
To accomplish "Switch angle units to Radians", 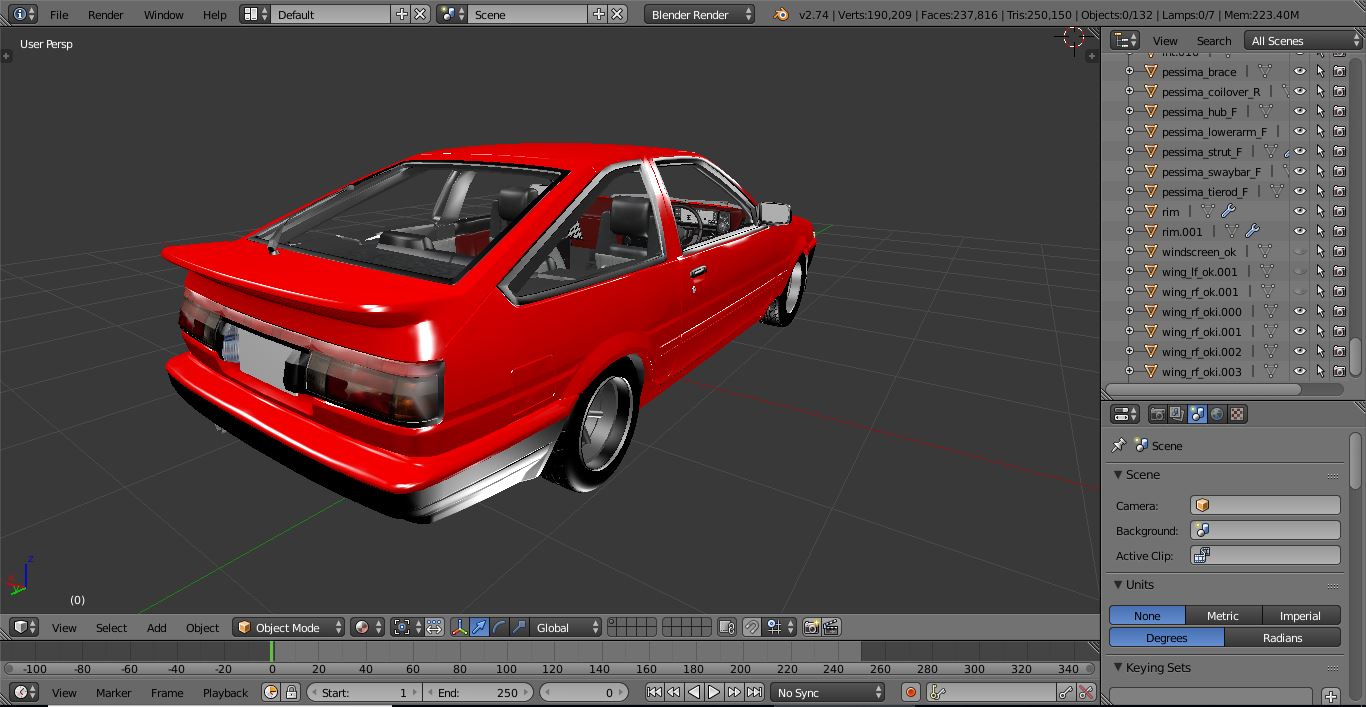I will (x=1282, y=637).
